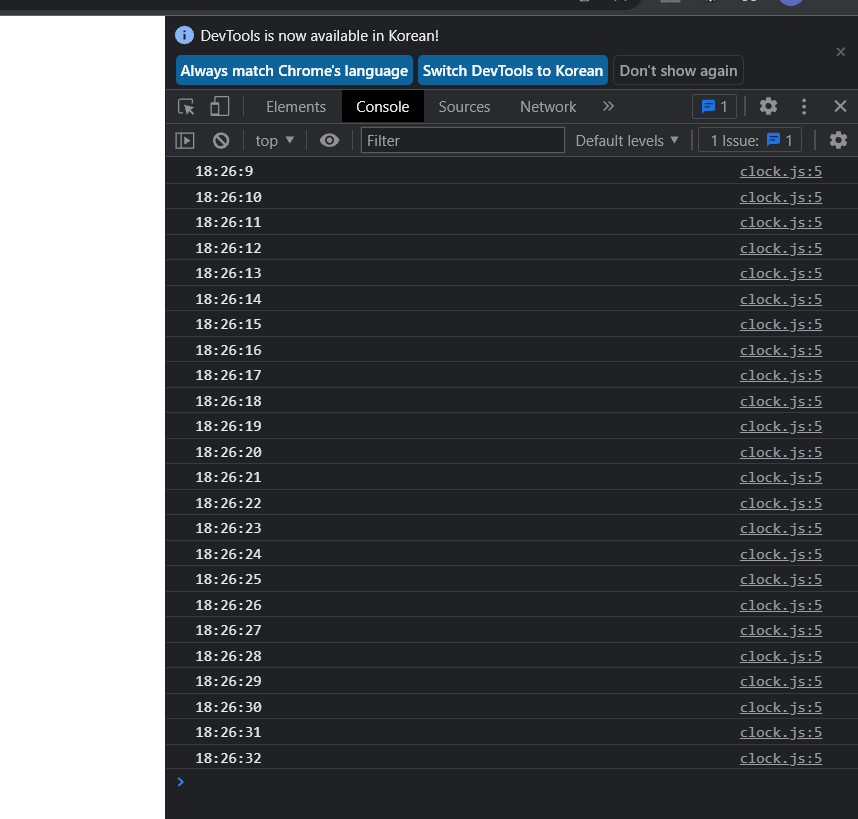This screenshot has height=819, width=858.
Task: Click the info icon in the language banner
Action: pyautogui.click(x=184, y=36)
